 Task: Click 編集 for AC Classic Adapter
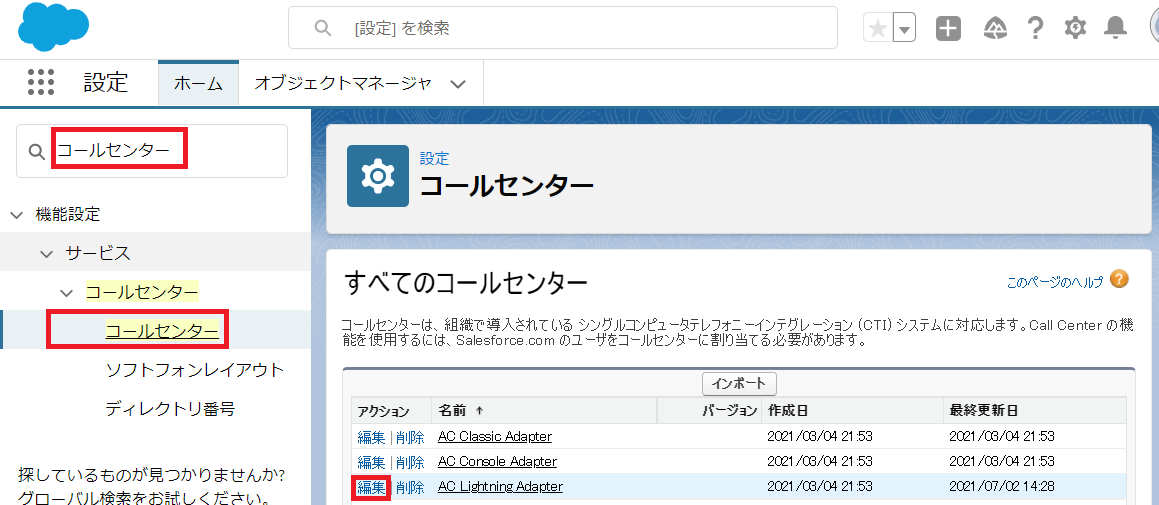371,436
